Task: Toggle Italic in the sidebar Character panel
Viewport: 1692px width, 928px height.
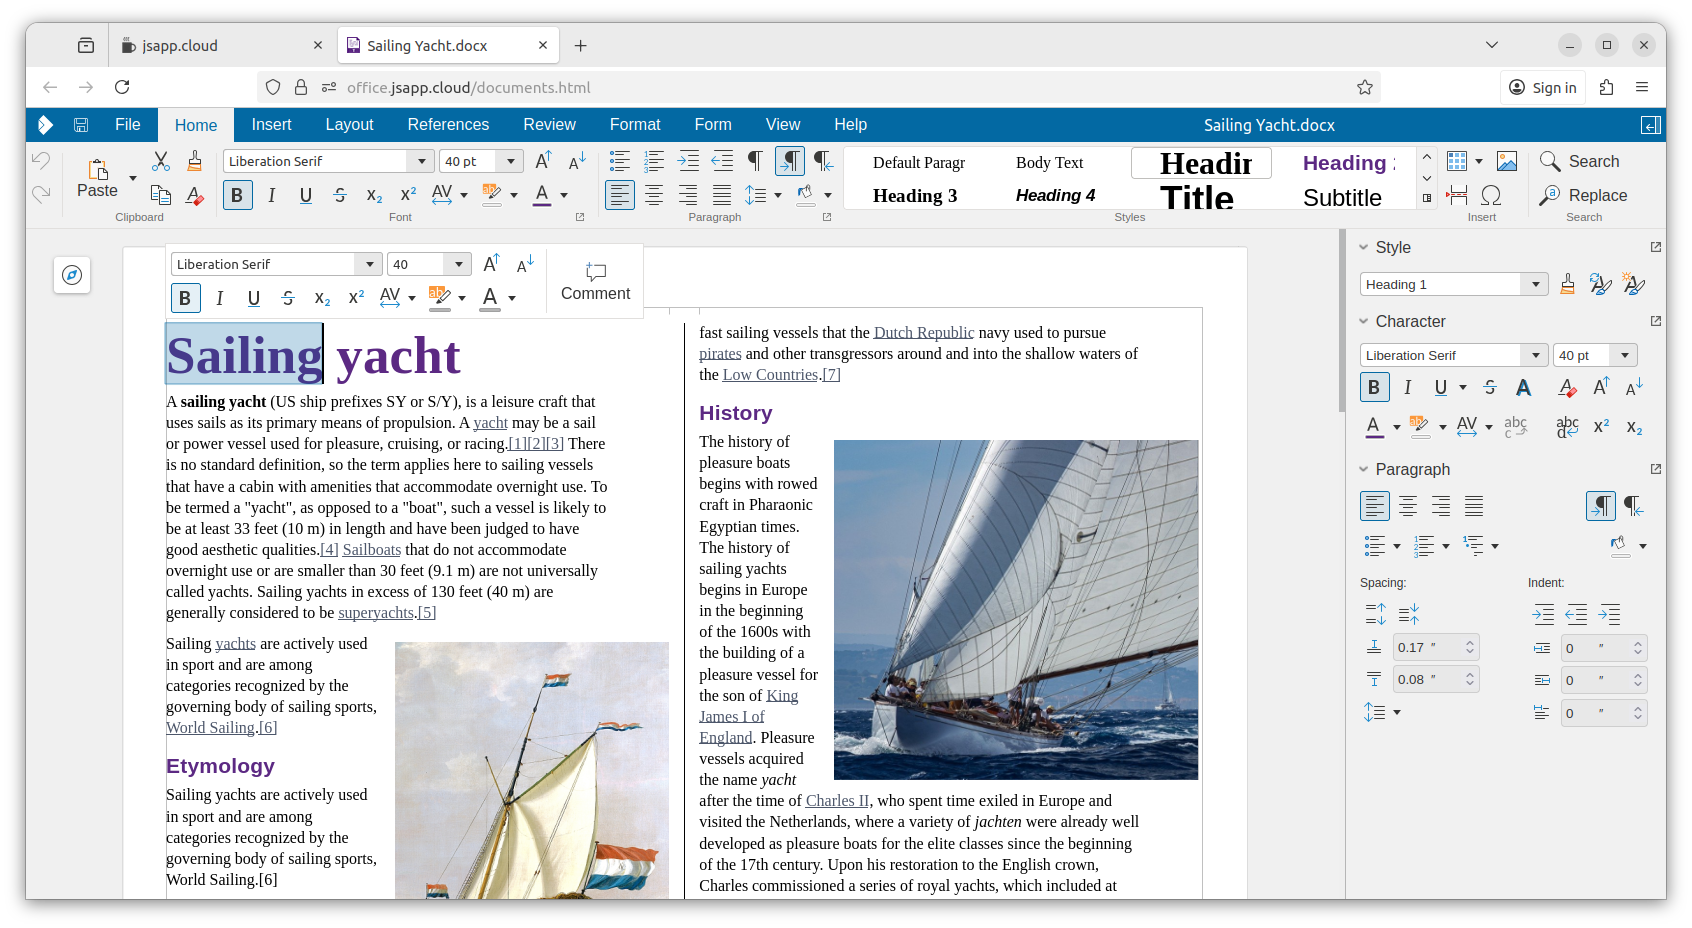Action: [1407, 387]
